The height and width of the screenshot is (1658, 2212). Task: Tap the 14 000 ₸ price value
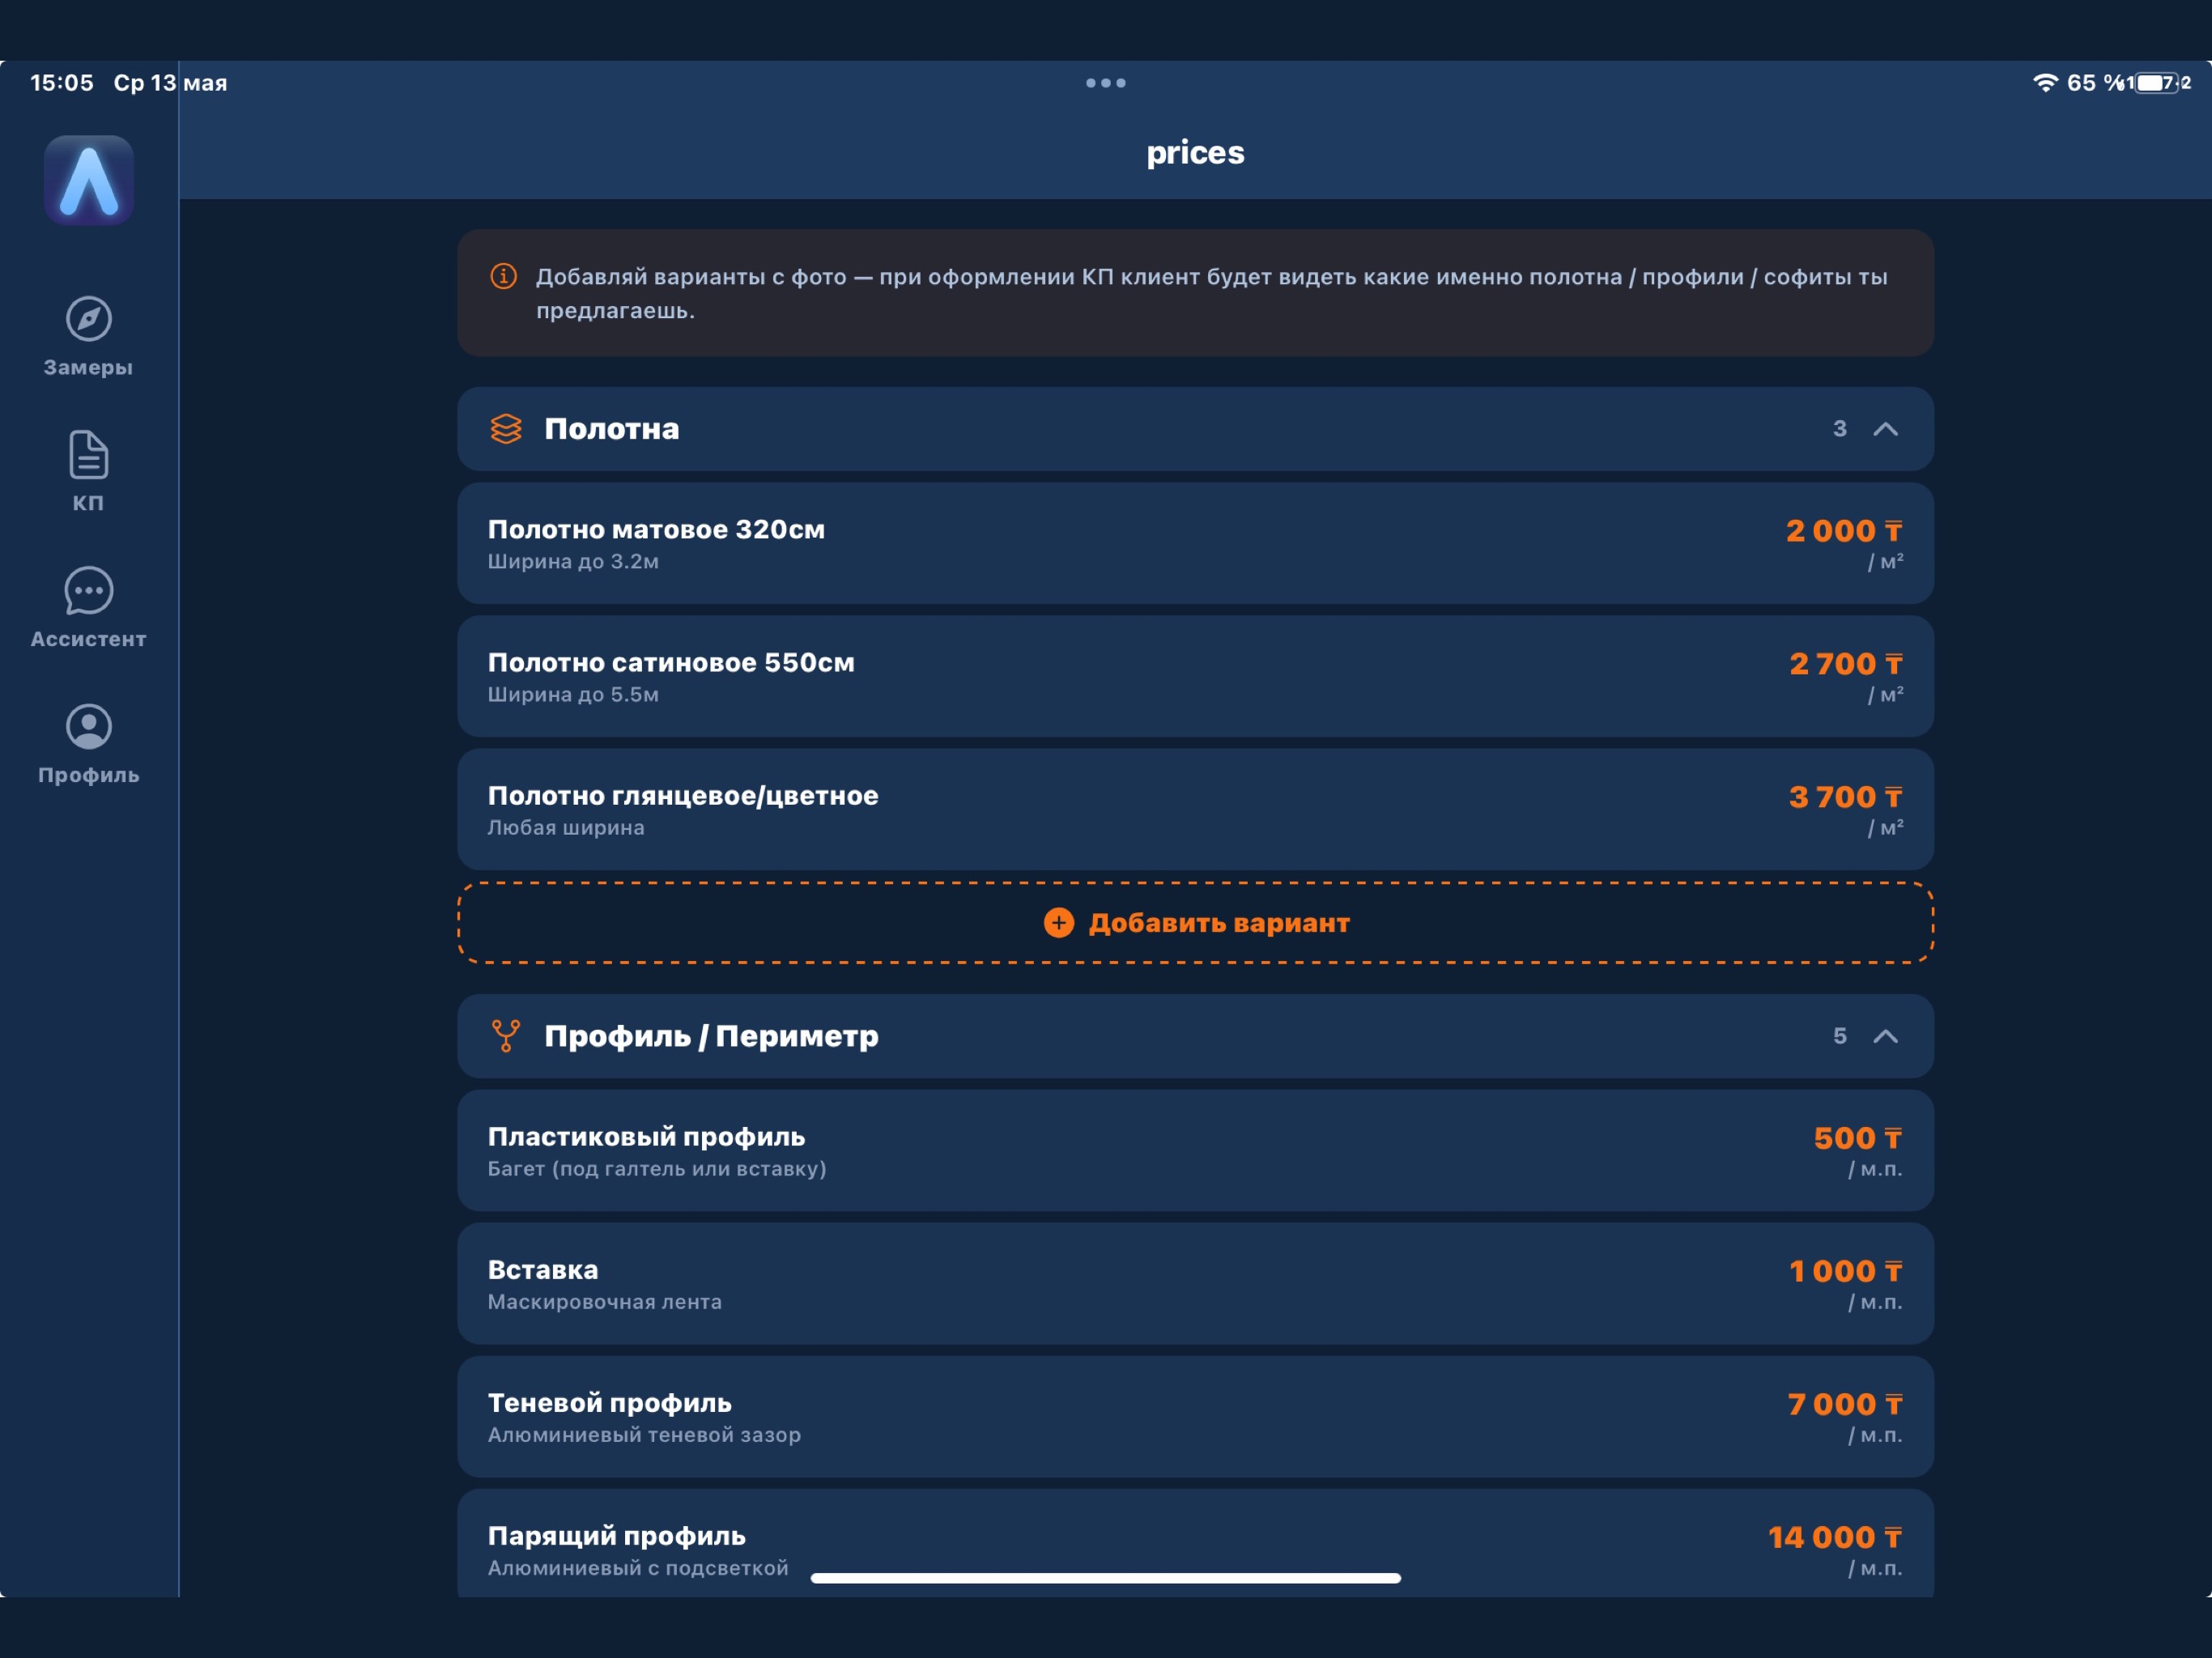click(x=1836, y=1537)
